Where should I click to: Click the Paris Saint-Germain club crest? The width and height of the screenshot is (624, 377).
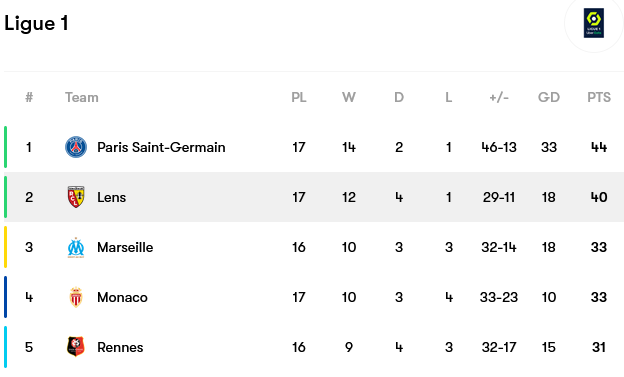pos(76,147)
